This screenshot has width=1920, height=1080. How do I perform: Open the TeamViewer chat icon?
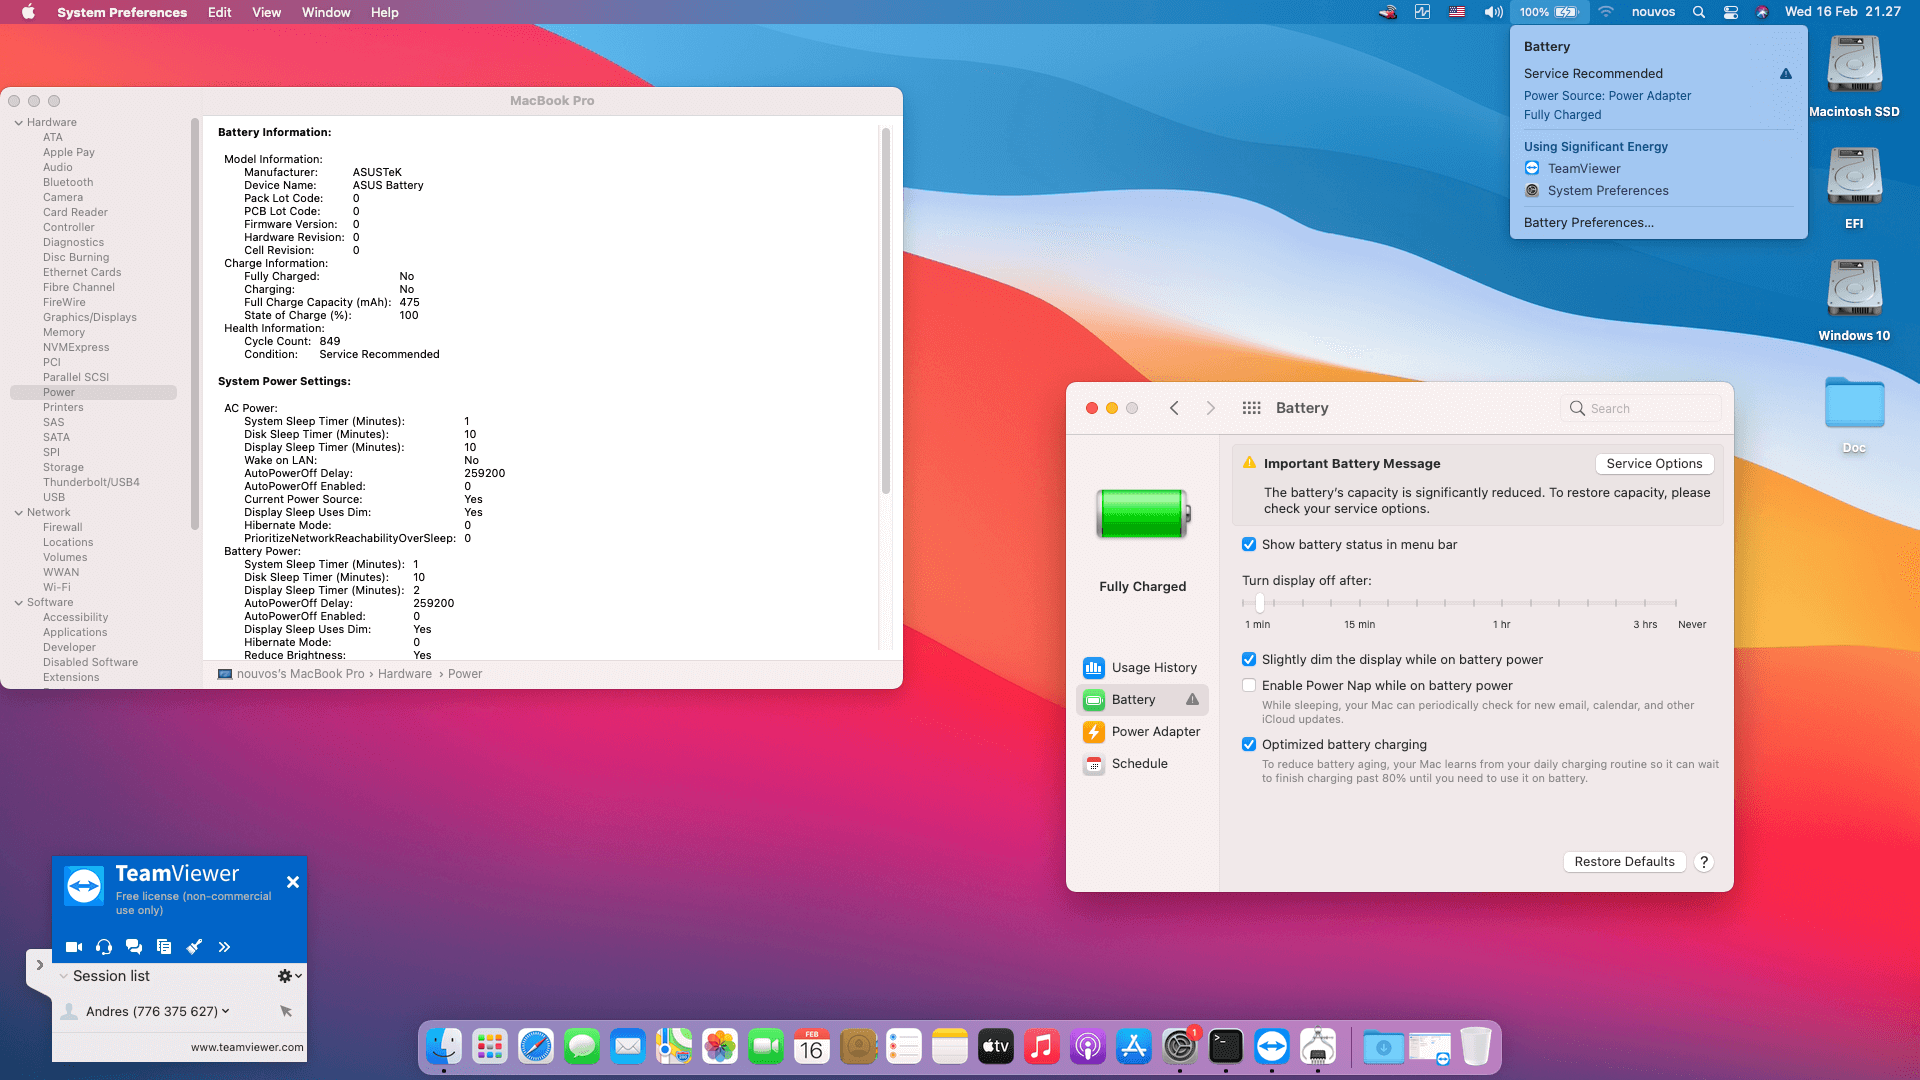point(134,946)
